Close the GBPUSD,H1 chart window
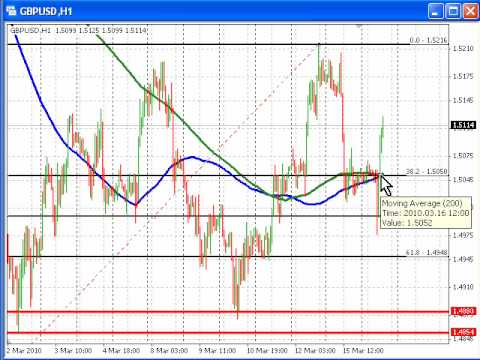 470,11
